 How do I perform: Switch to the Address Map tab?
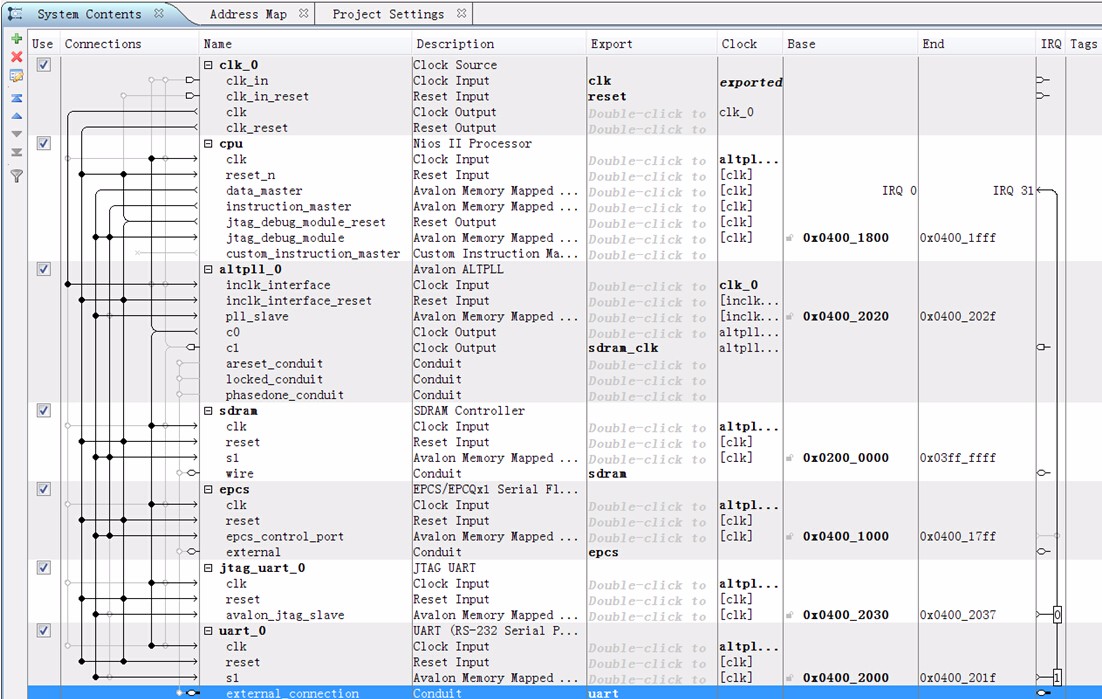tap(248, 14)
